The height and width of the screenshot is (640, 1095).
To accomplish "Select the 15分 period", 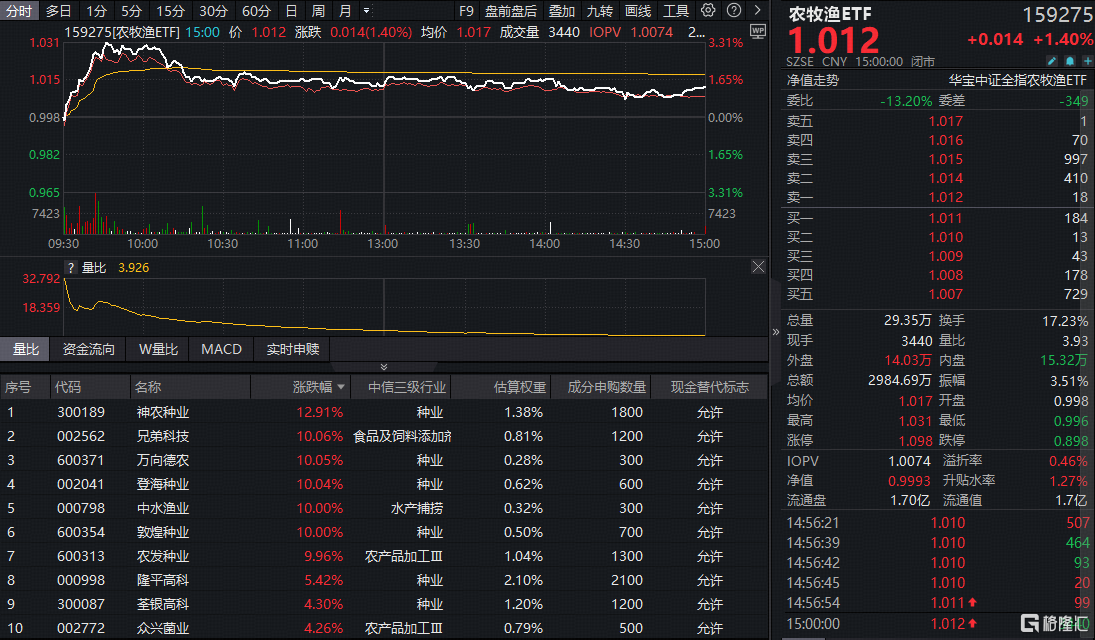I will 170,11.
